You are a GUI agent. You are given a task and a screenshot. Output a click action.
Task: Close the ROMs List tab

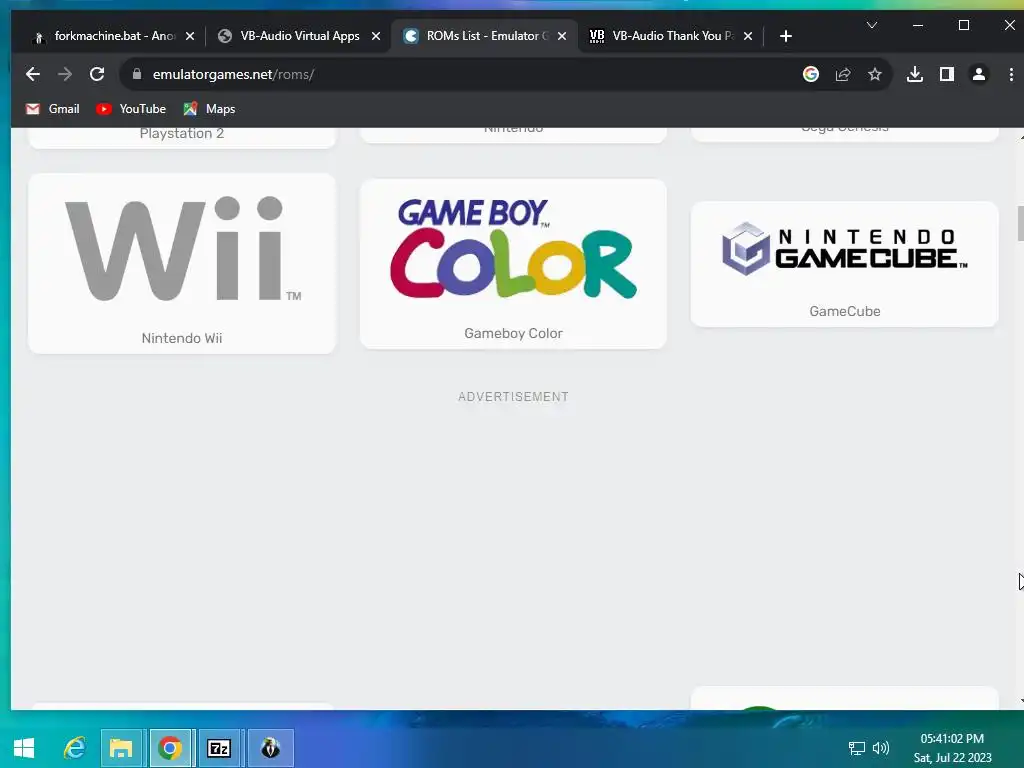click(562, 36)
